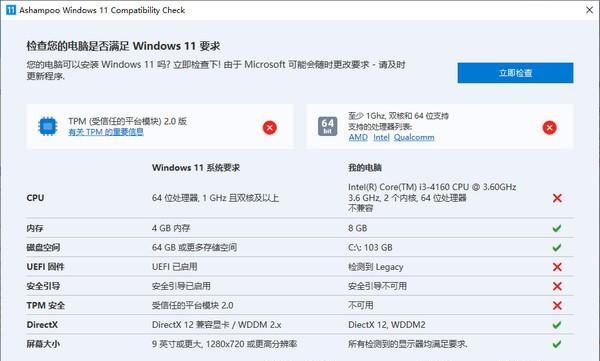Click the C:\: 103 GB value

coord(370,247)
